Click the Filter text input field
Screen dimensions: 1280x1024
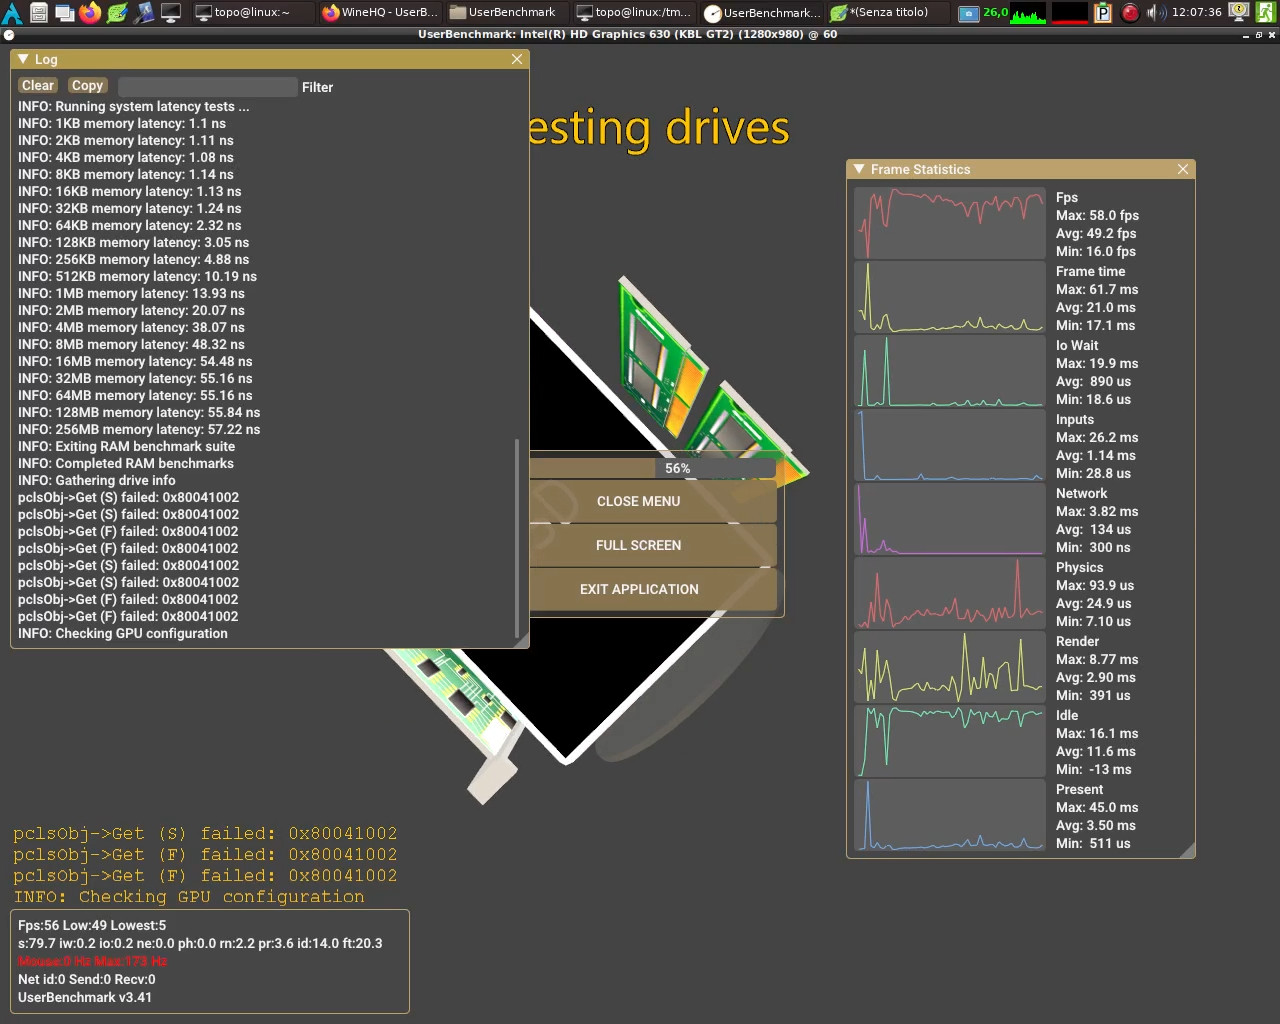pyautogui.click(x=207, y=87)
